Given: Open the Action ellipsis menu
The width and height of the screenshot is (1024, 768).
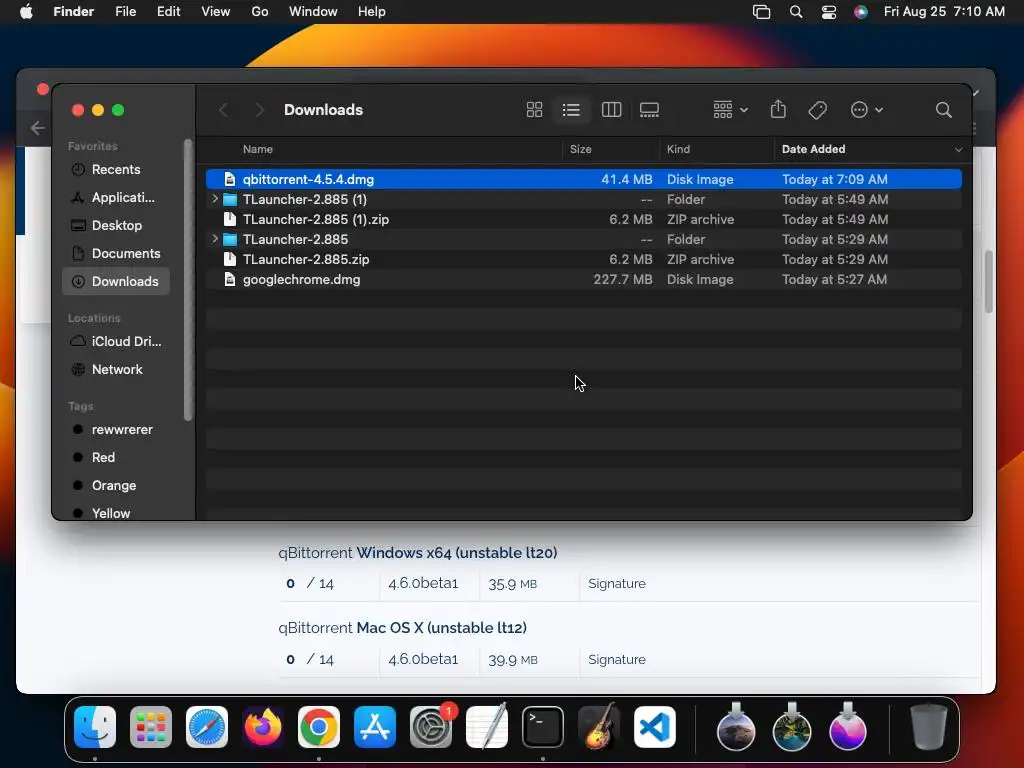Looking at the screenshot, I should tap(867, 110).
